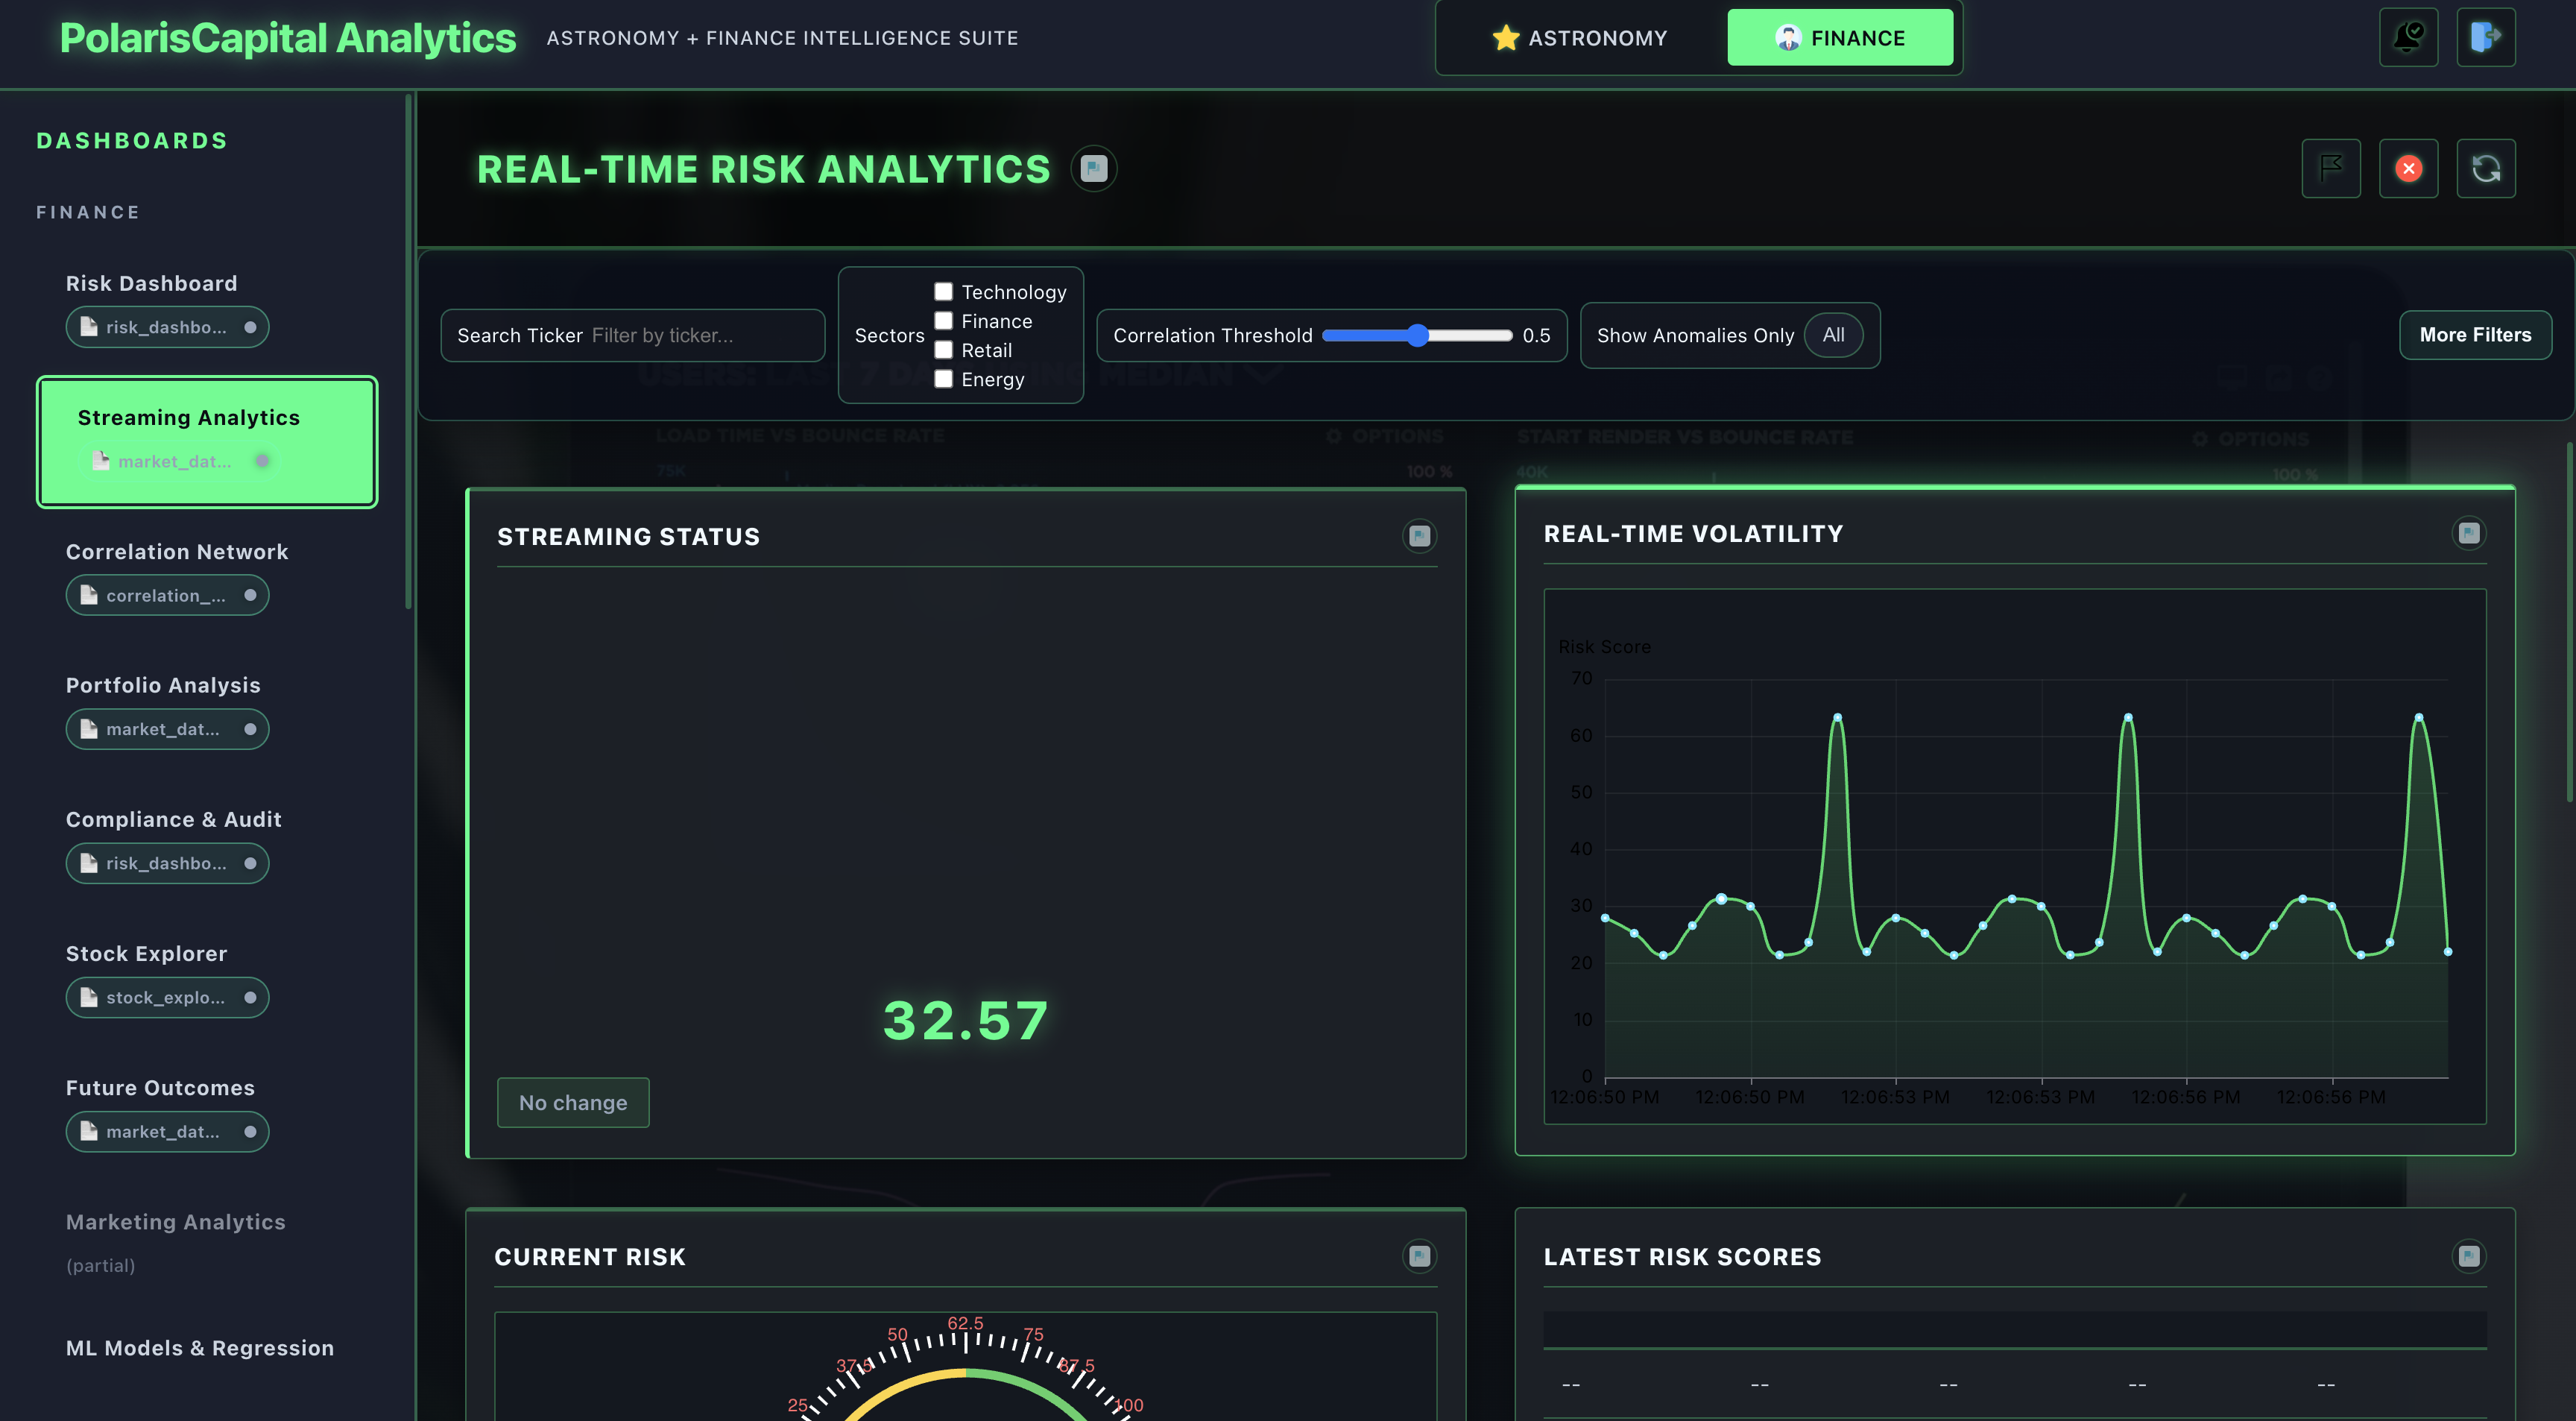Viewport: 2576px width, 1421px height.
Task: Enable the Technology sector checkbox
Action: click(x=943, y=291)
